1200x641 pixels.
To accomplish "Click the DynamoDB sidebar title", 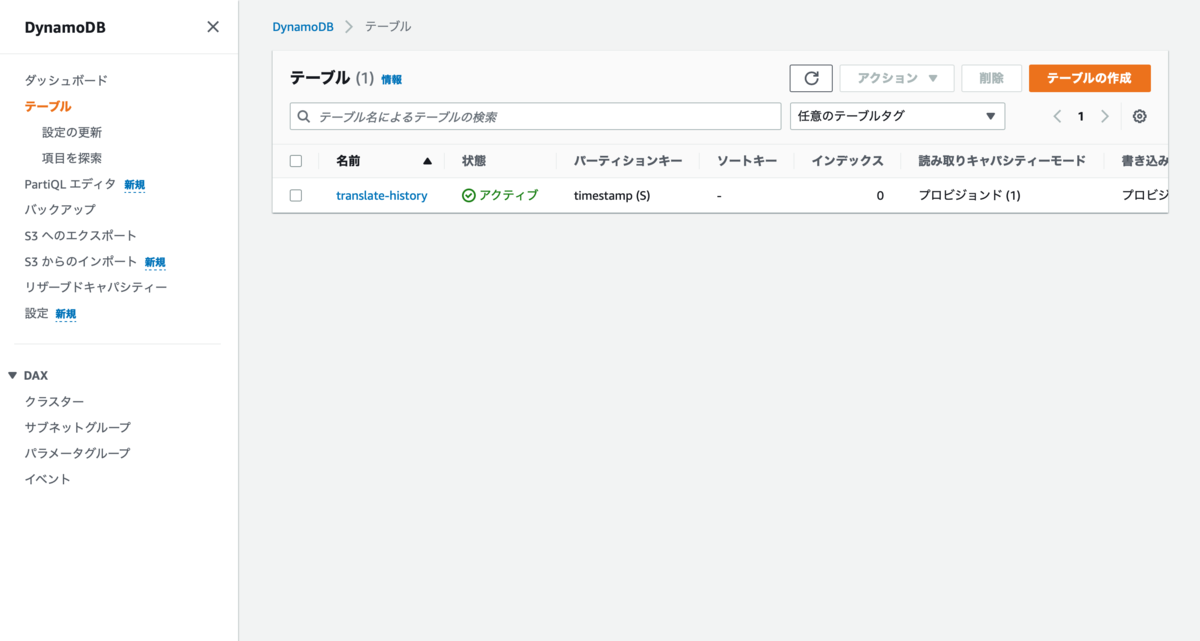I will tap(65, 28).
